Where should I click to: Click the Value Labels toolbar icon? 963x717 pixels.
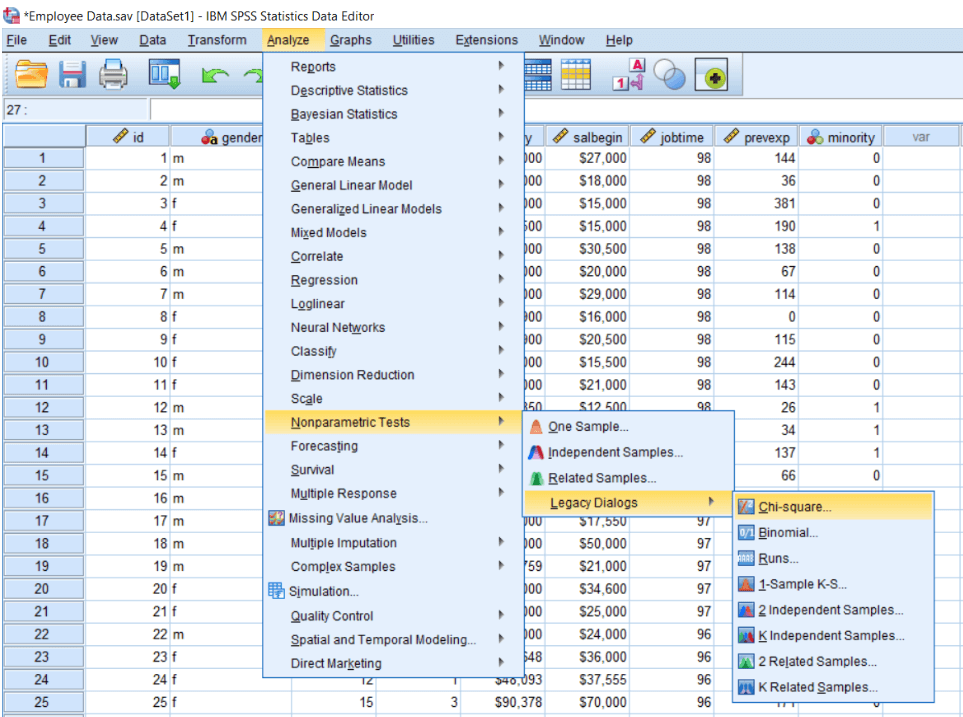point(629,74)
